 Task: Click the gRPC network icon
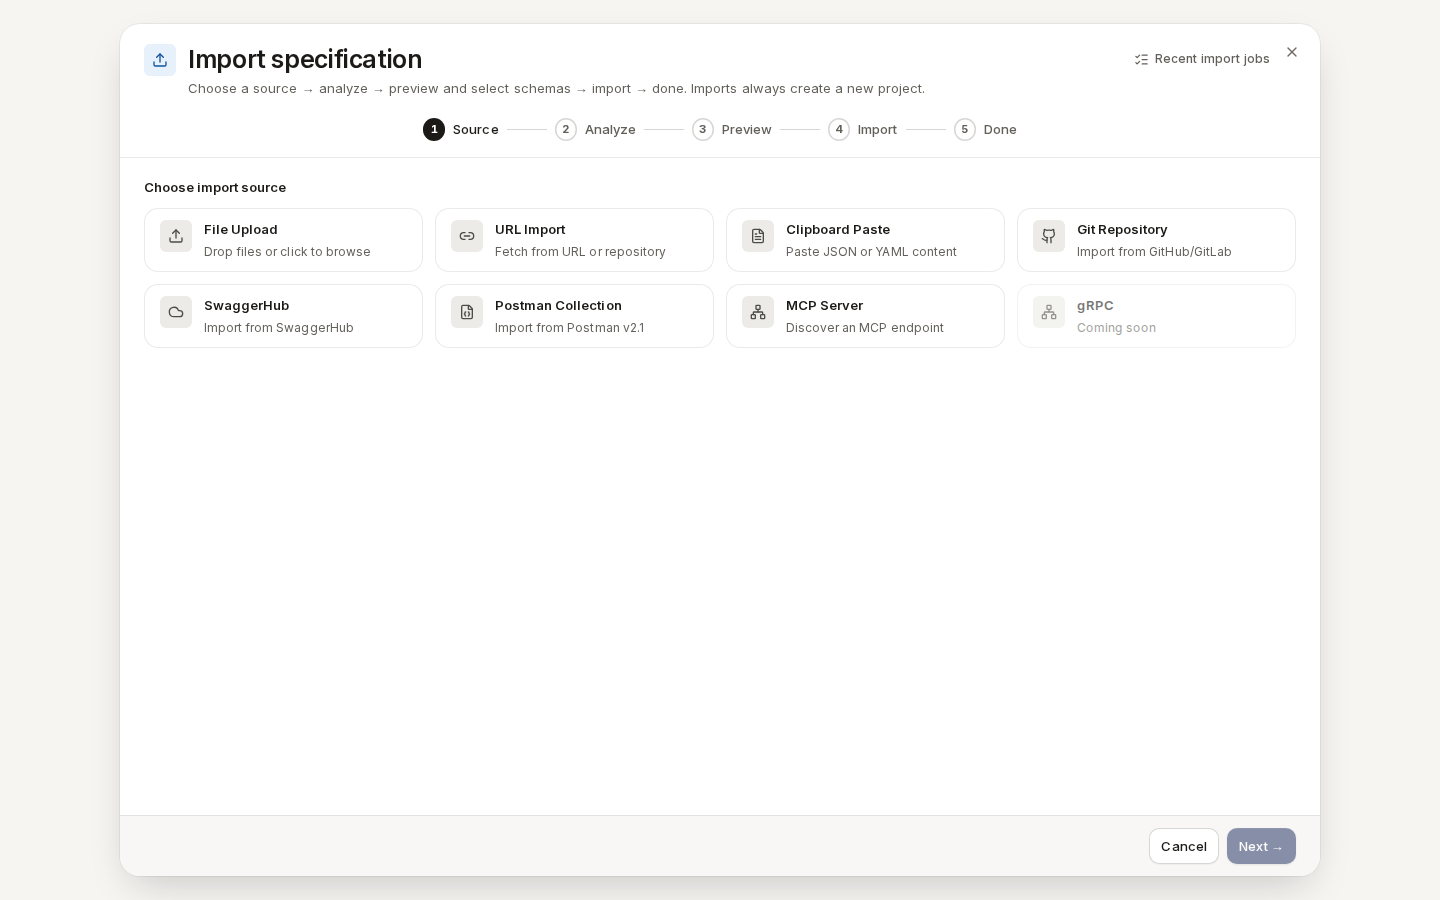coord(1049,312)
